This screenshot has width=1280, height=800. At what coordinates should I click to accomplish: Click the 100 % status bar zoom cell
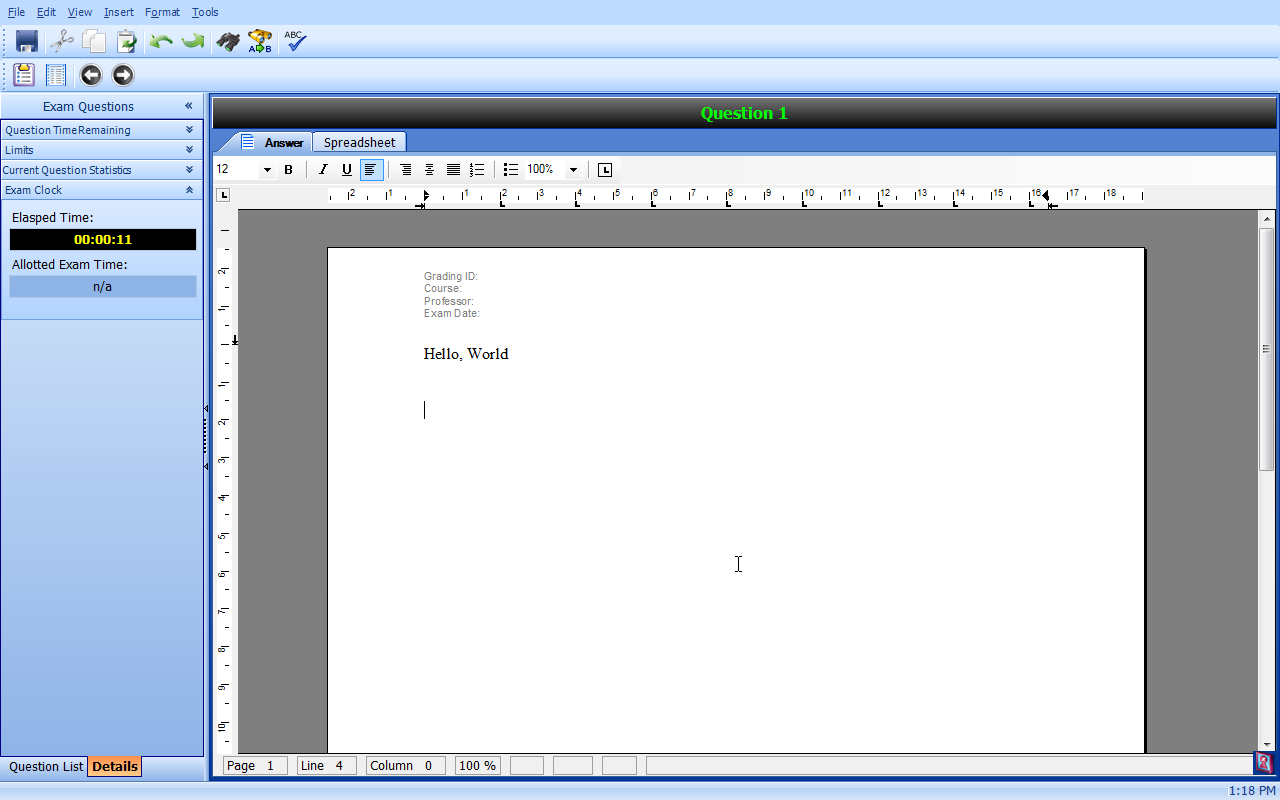478,766
